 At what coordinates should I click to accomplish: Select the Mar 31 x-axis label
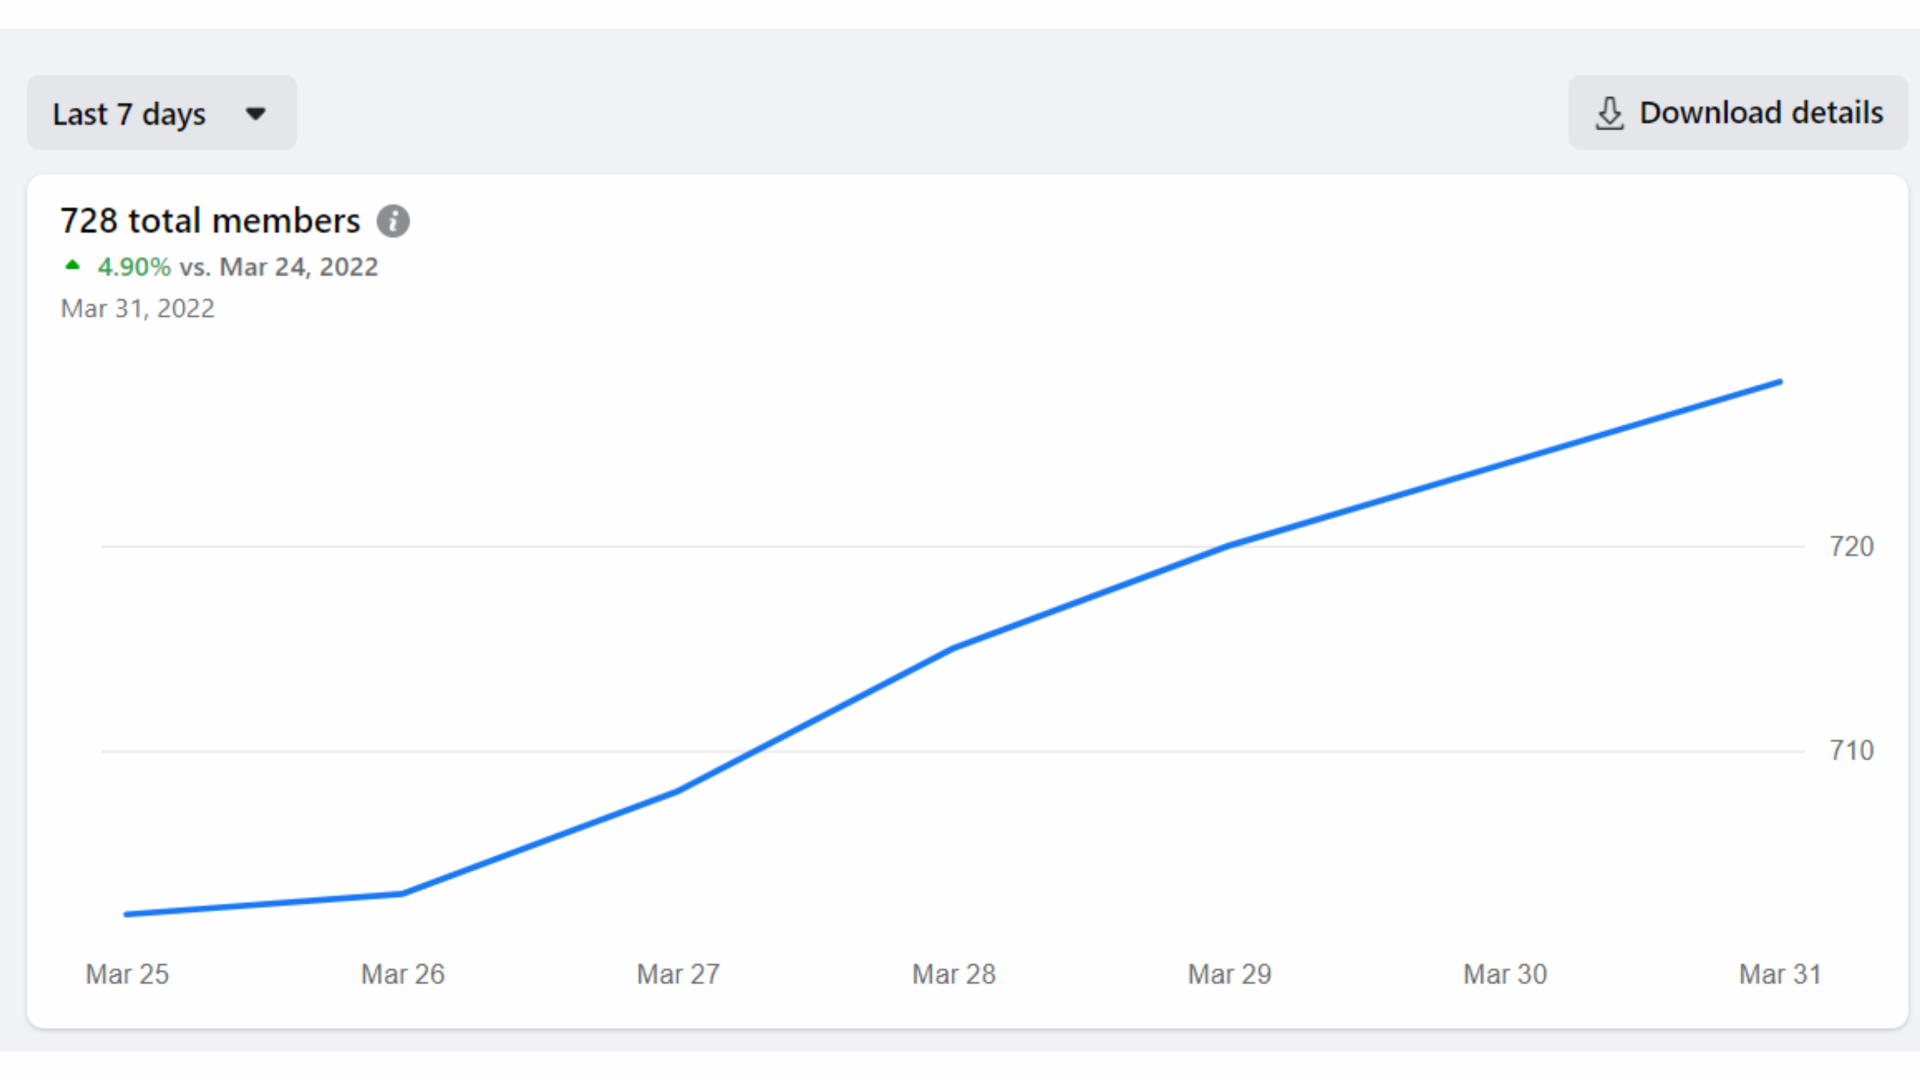coord(1780,974)
